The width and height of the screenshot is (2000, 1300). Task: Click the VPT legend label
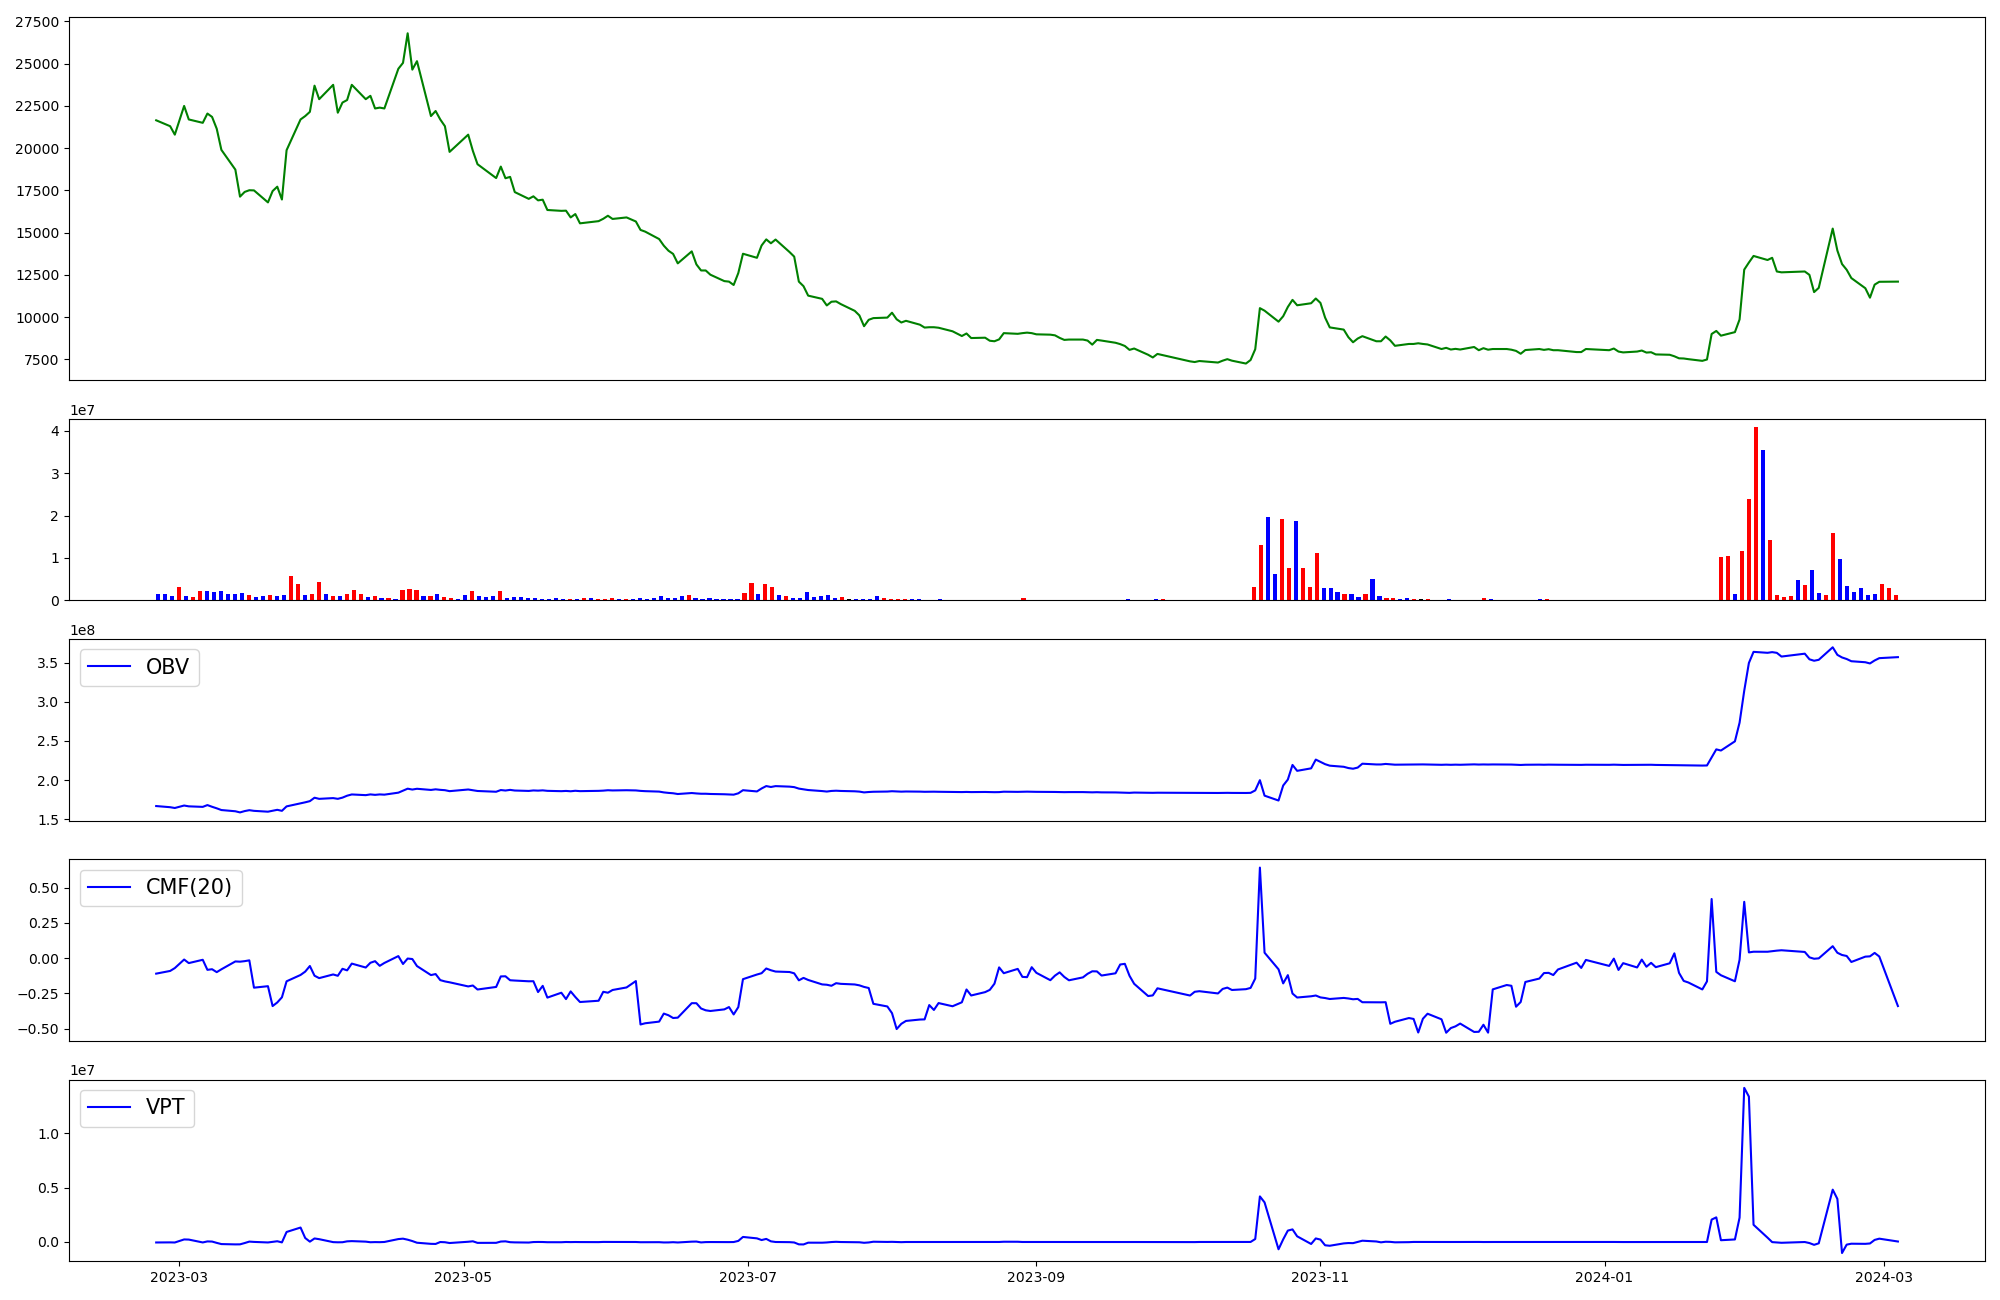coord(165,1107)
